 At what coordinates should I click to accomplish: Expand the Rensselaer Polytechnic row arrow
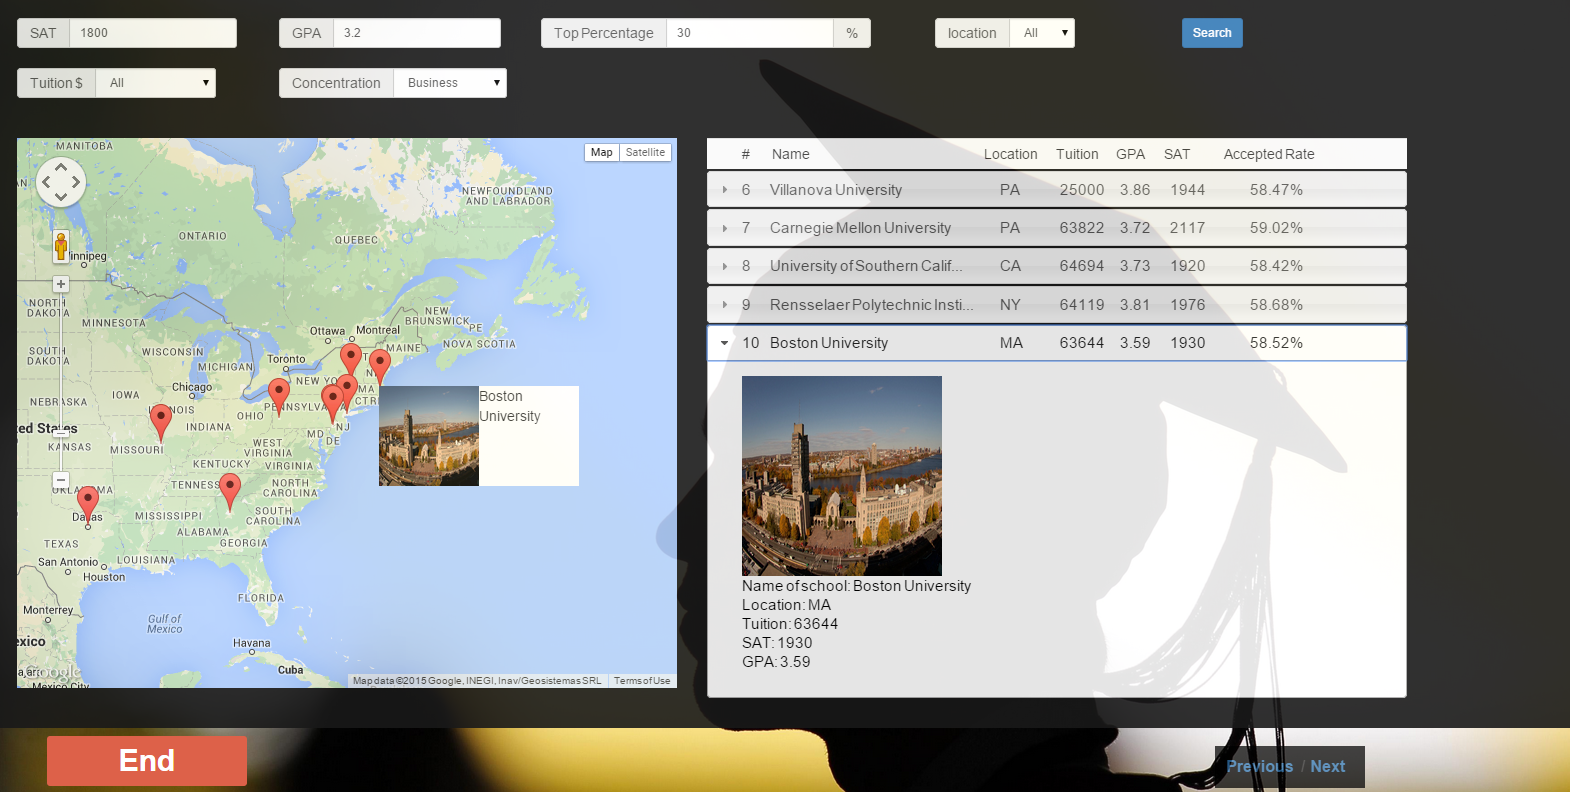(x=725, y=304)
